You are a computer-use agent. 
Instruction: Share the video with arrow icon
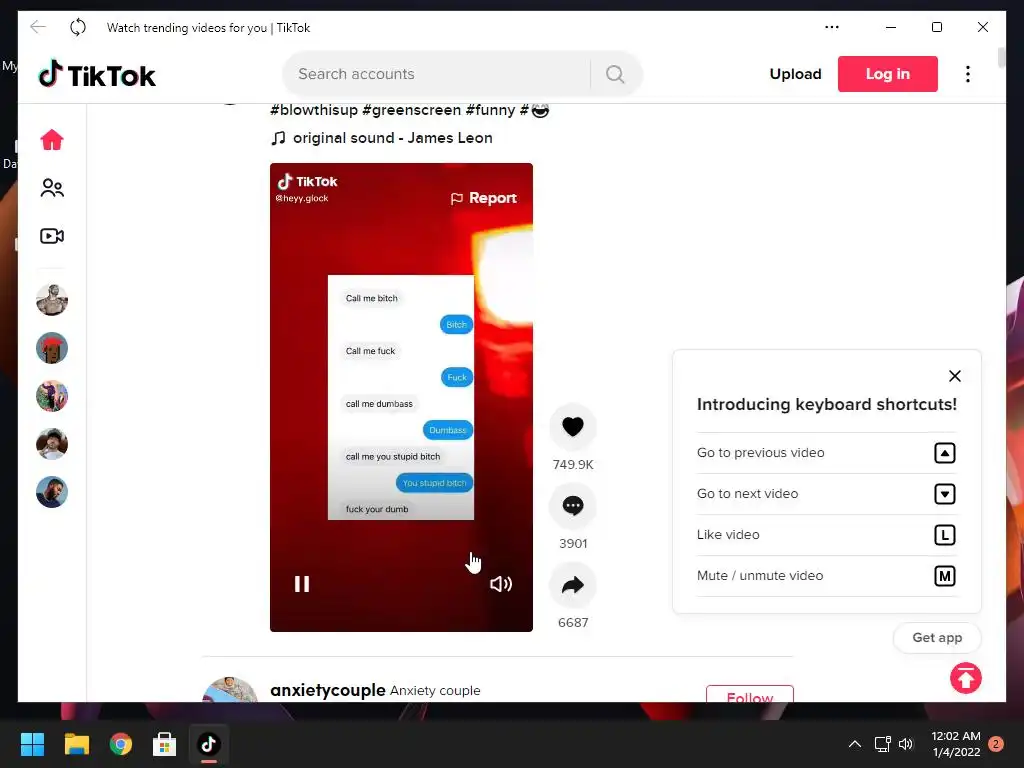(x=573, y=584)
